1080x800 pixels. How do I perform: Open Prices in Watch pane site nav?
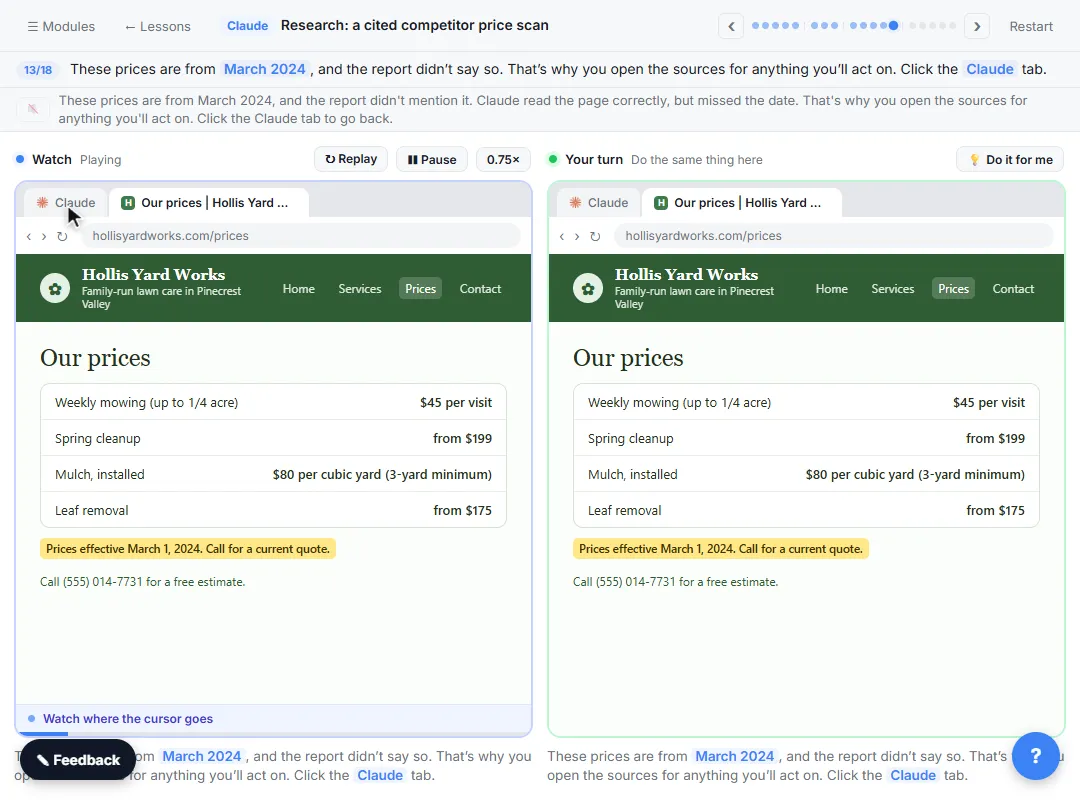[420, 289]
